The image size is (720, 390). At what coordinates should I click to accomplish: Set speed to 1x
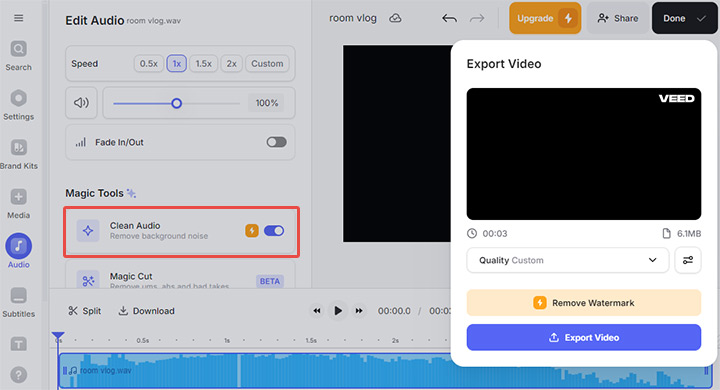(176, 63)
